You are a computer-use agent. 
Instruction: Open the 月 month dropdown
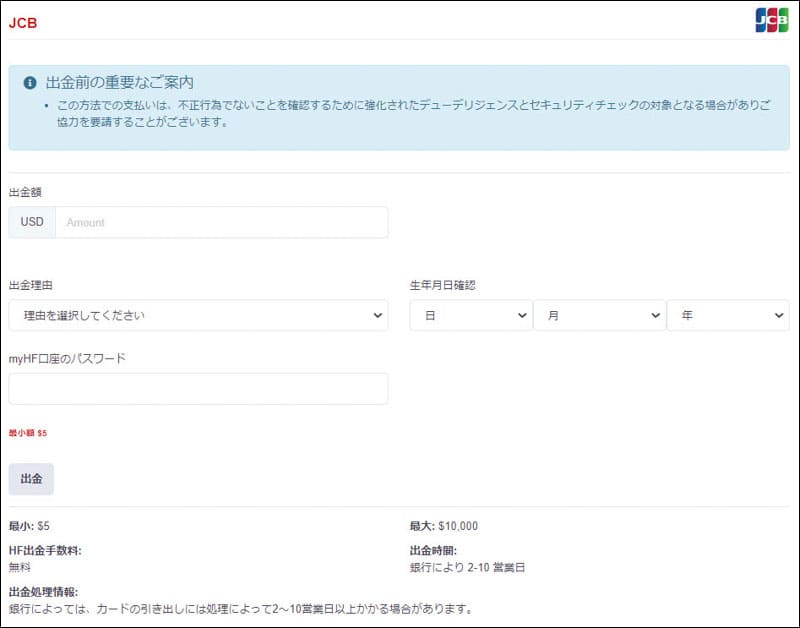click(x=599, y=315)
